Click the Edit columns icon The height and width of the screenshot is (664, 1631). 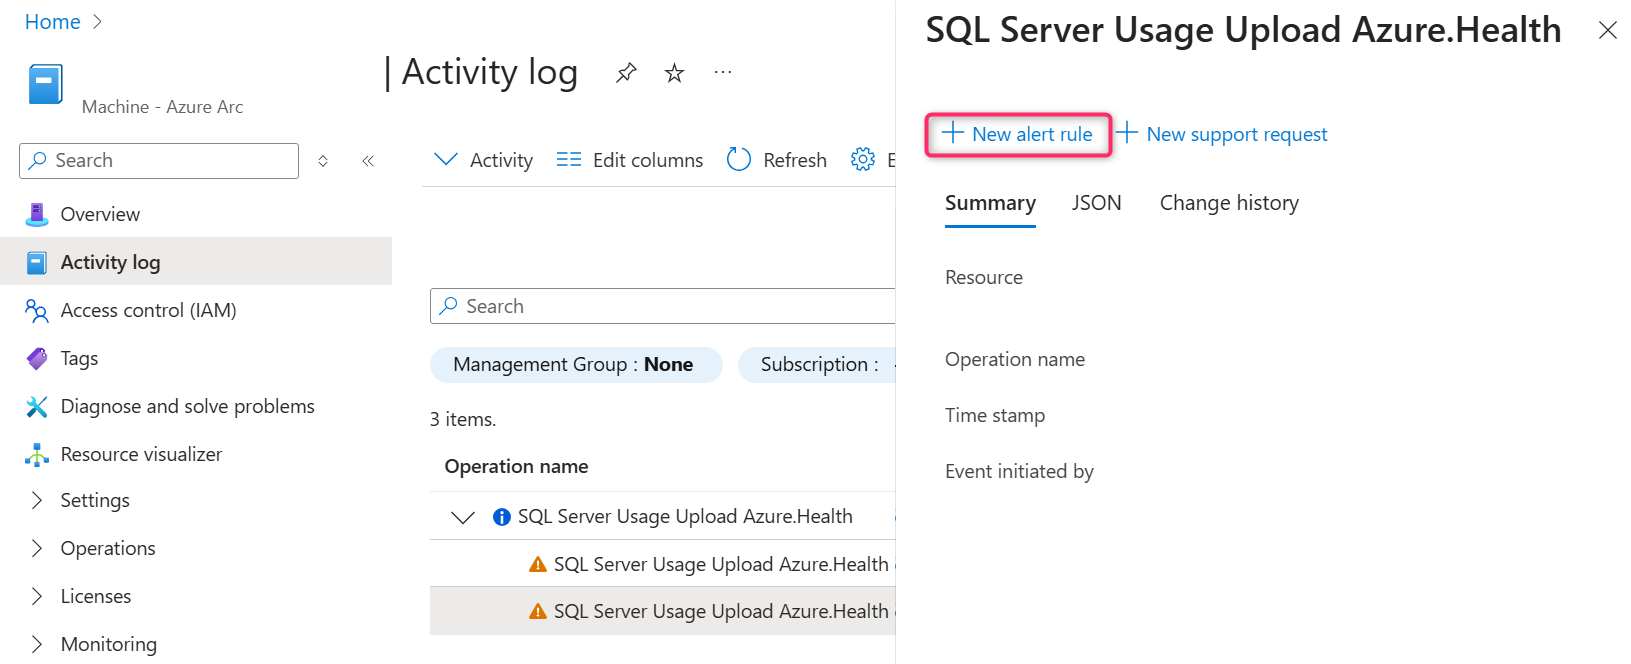tap(569, 160)
